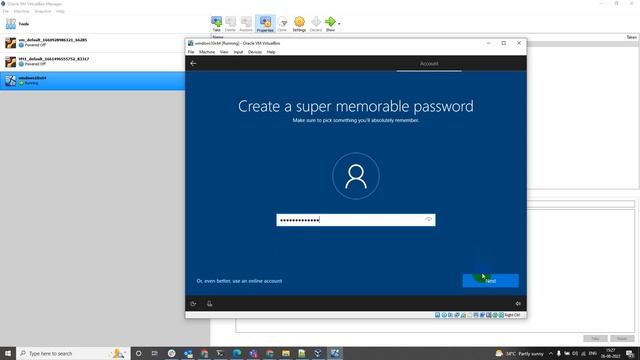Open Devices menu in the VM window
640x360 pixels.
(255, 52)
